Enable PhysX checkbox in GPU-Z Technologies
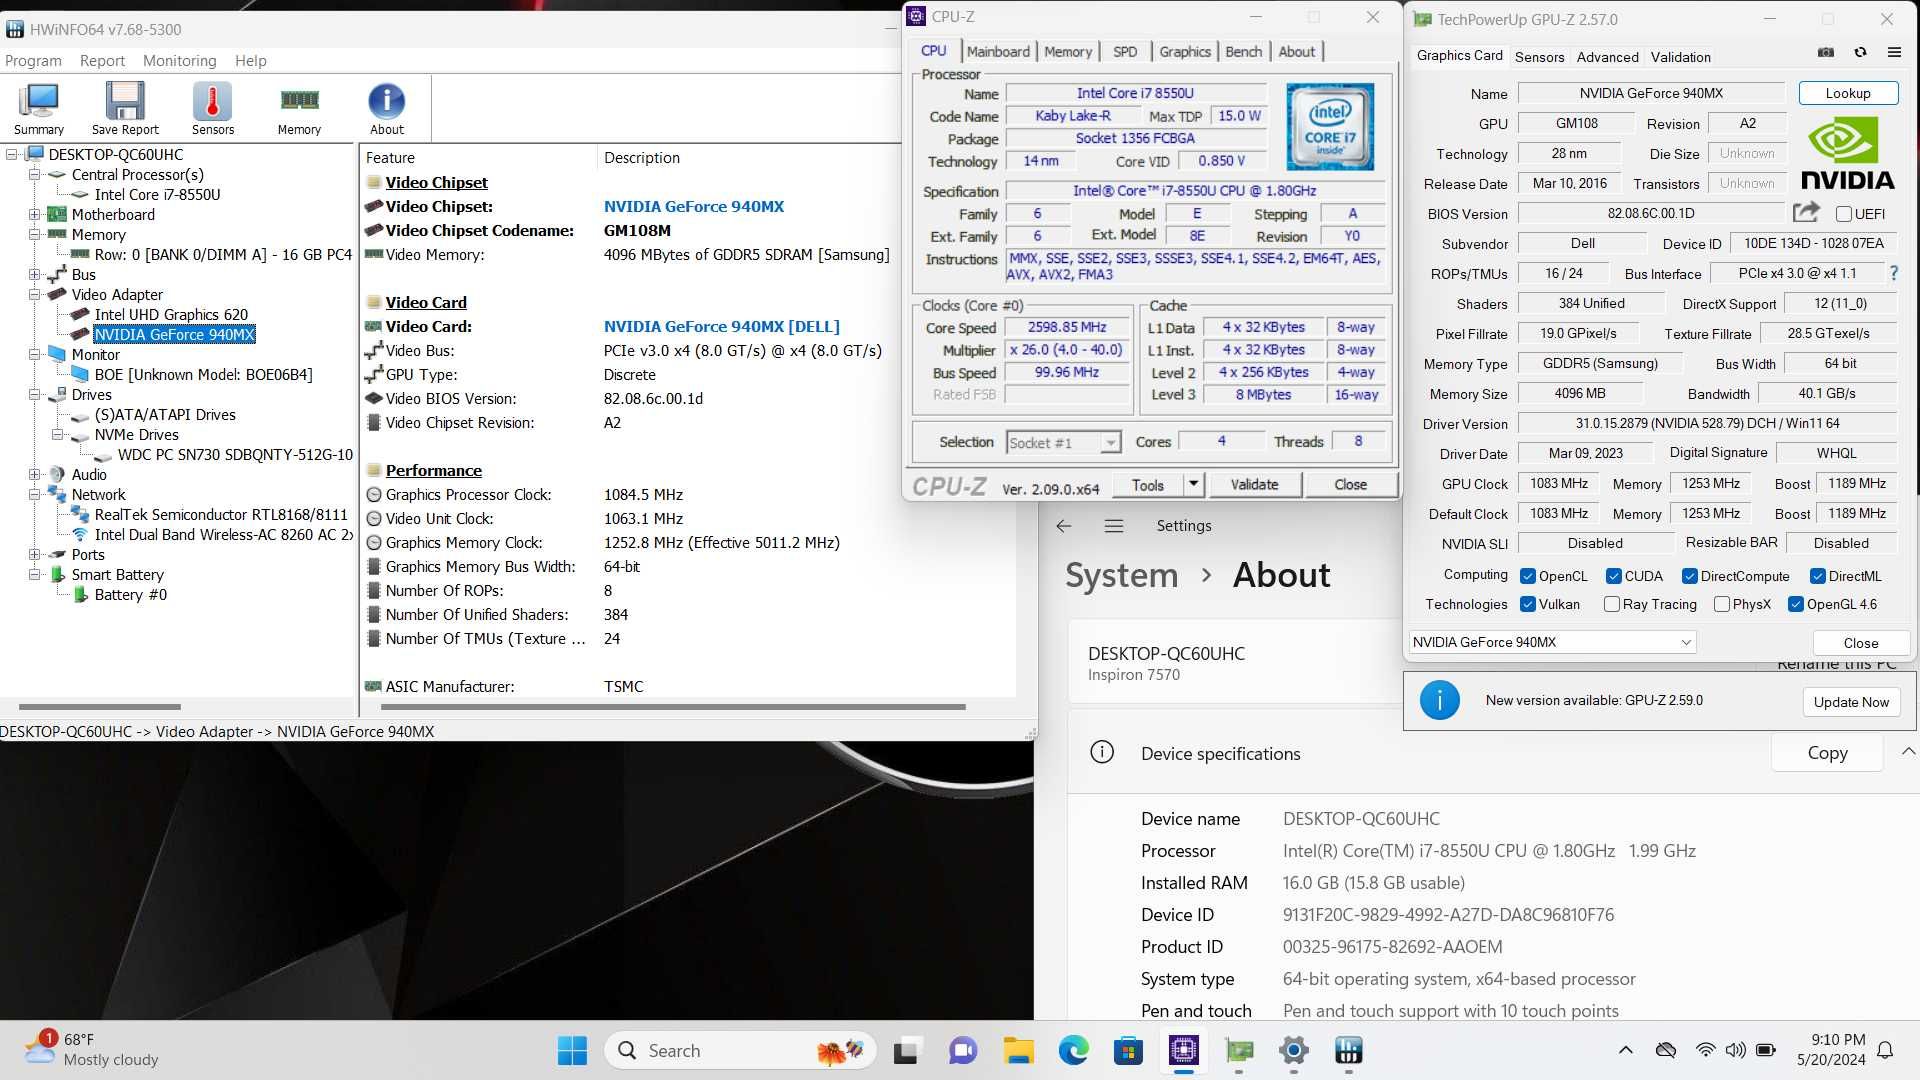The width and height of the screenshot is (1920, 1080). coord(1712,604)
